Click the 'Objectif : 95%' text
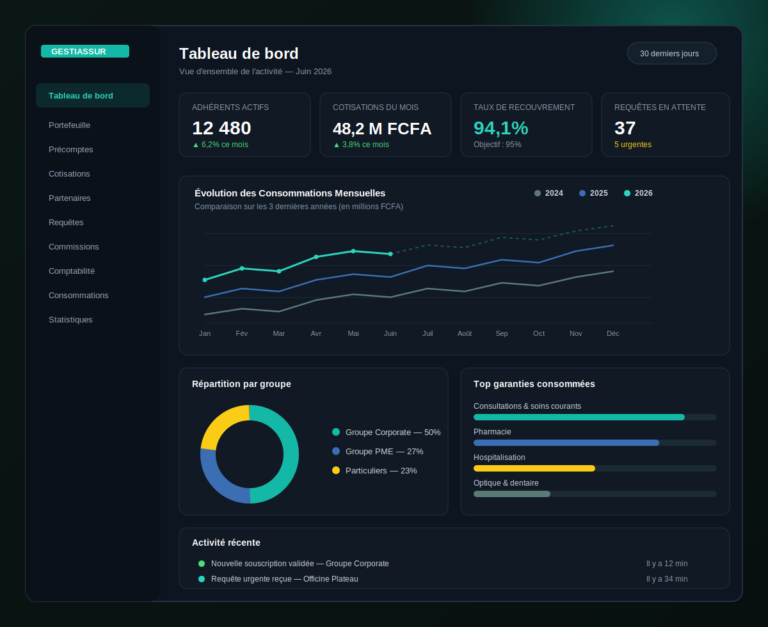Screen dimensions: 768x627 (x=497, y=145)
